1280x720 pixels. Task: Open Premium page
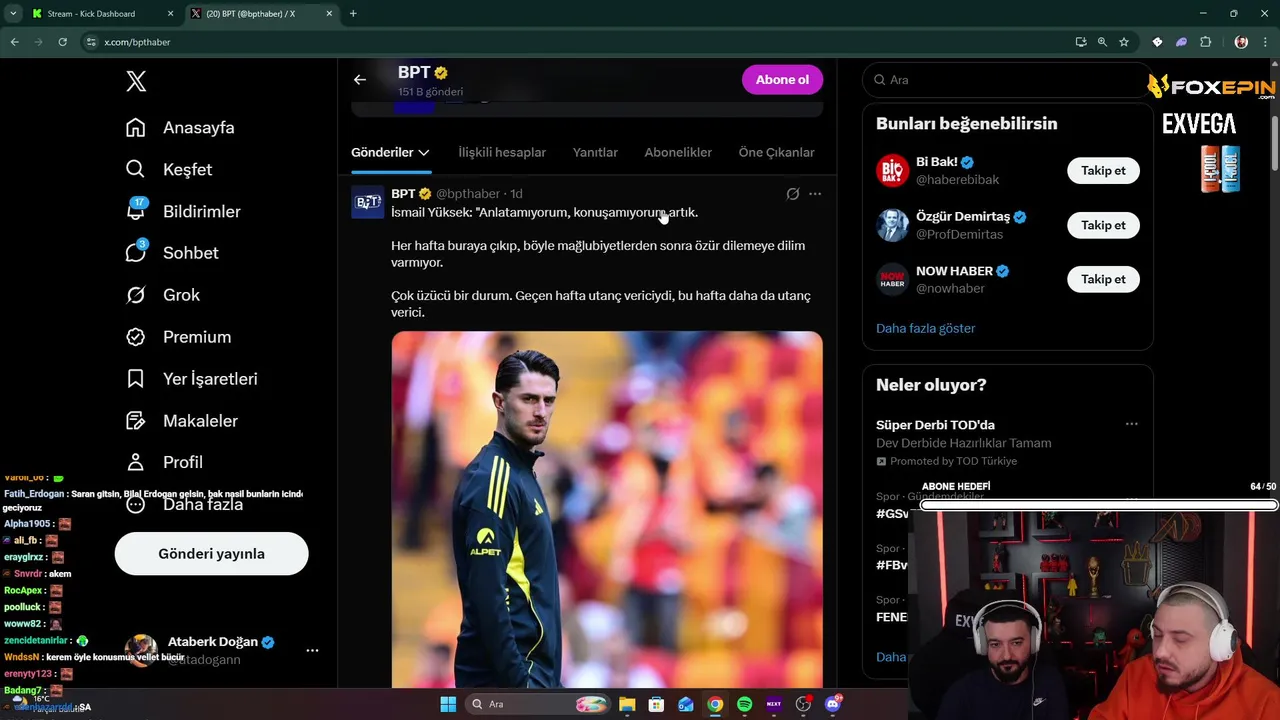(178, 337)
